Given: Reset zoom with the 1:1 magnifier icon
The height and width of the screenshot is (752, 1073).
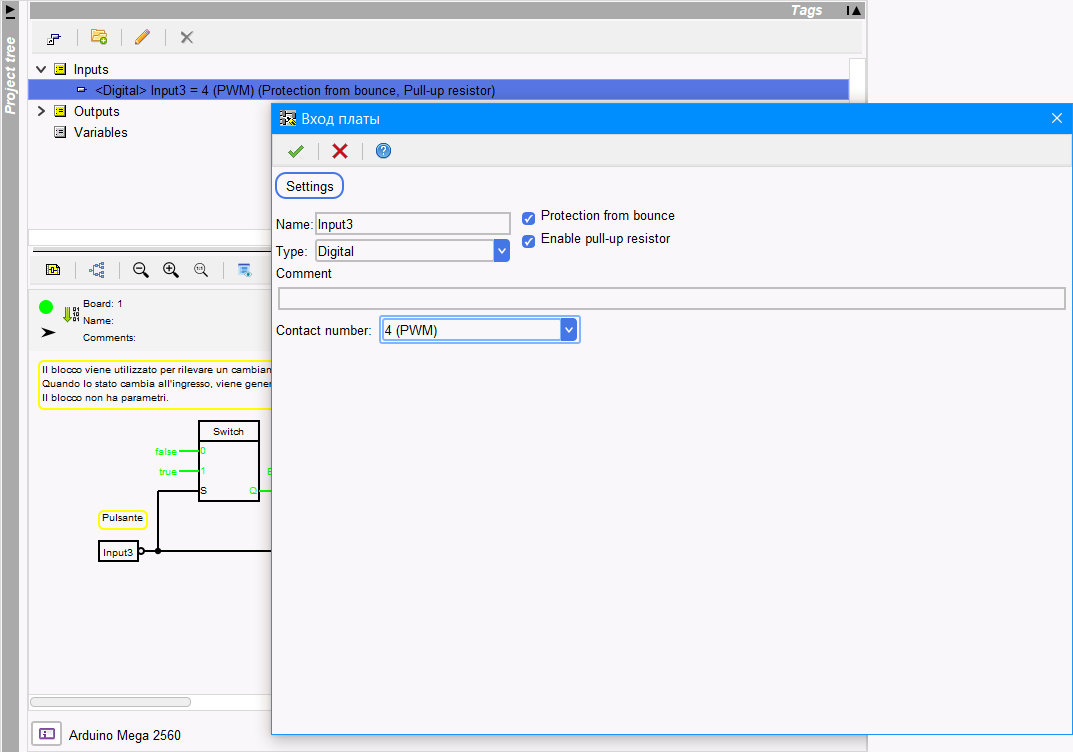Looking at the screenshot, I should pos(201,270).
